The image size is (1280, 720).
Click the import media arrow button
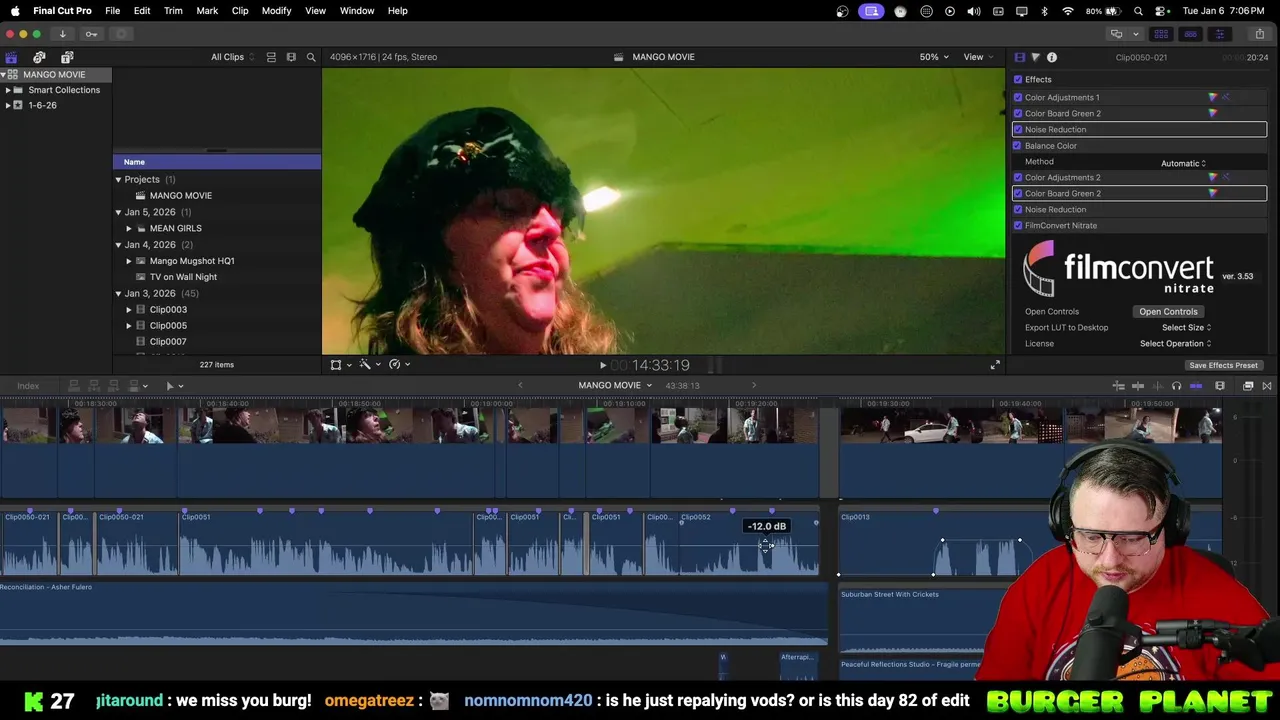click(62, 34)
